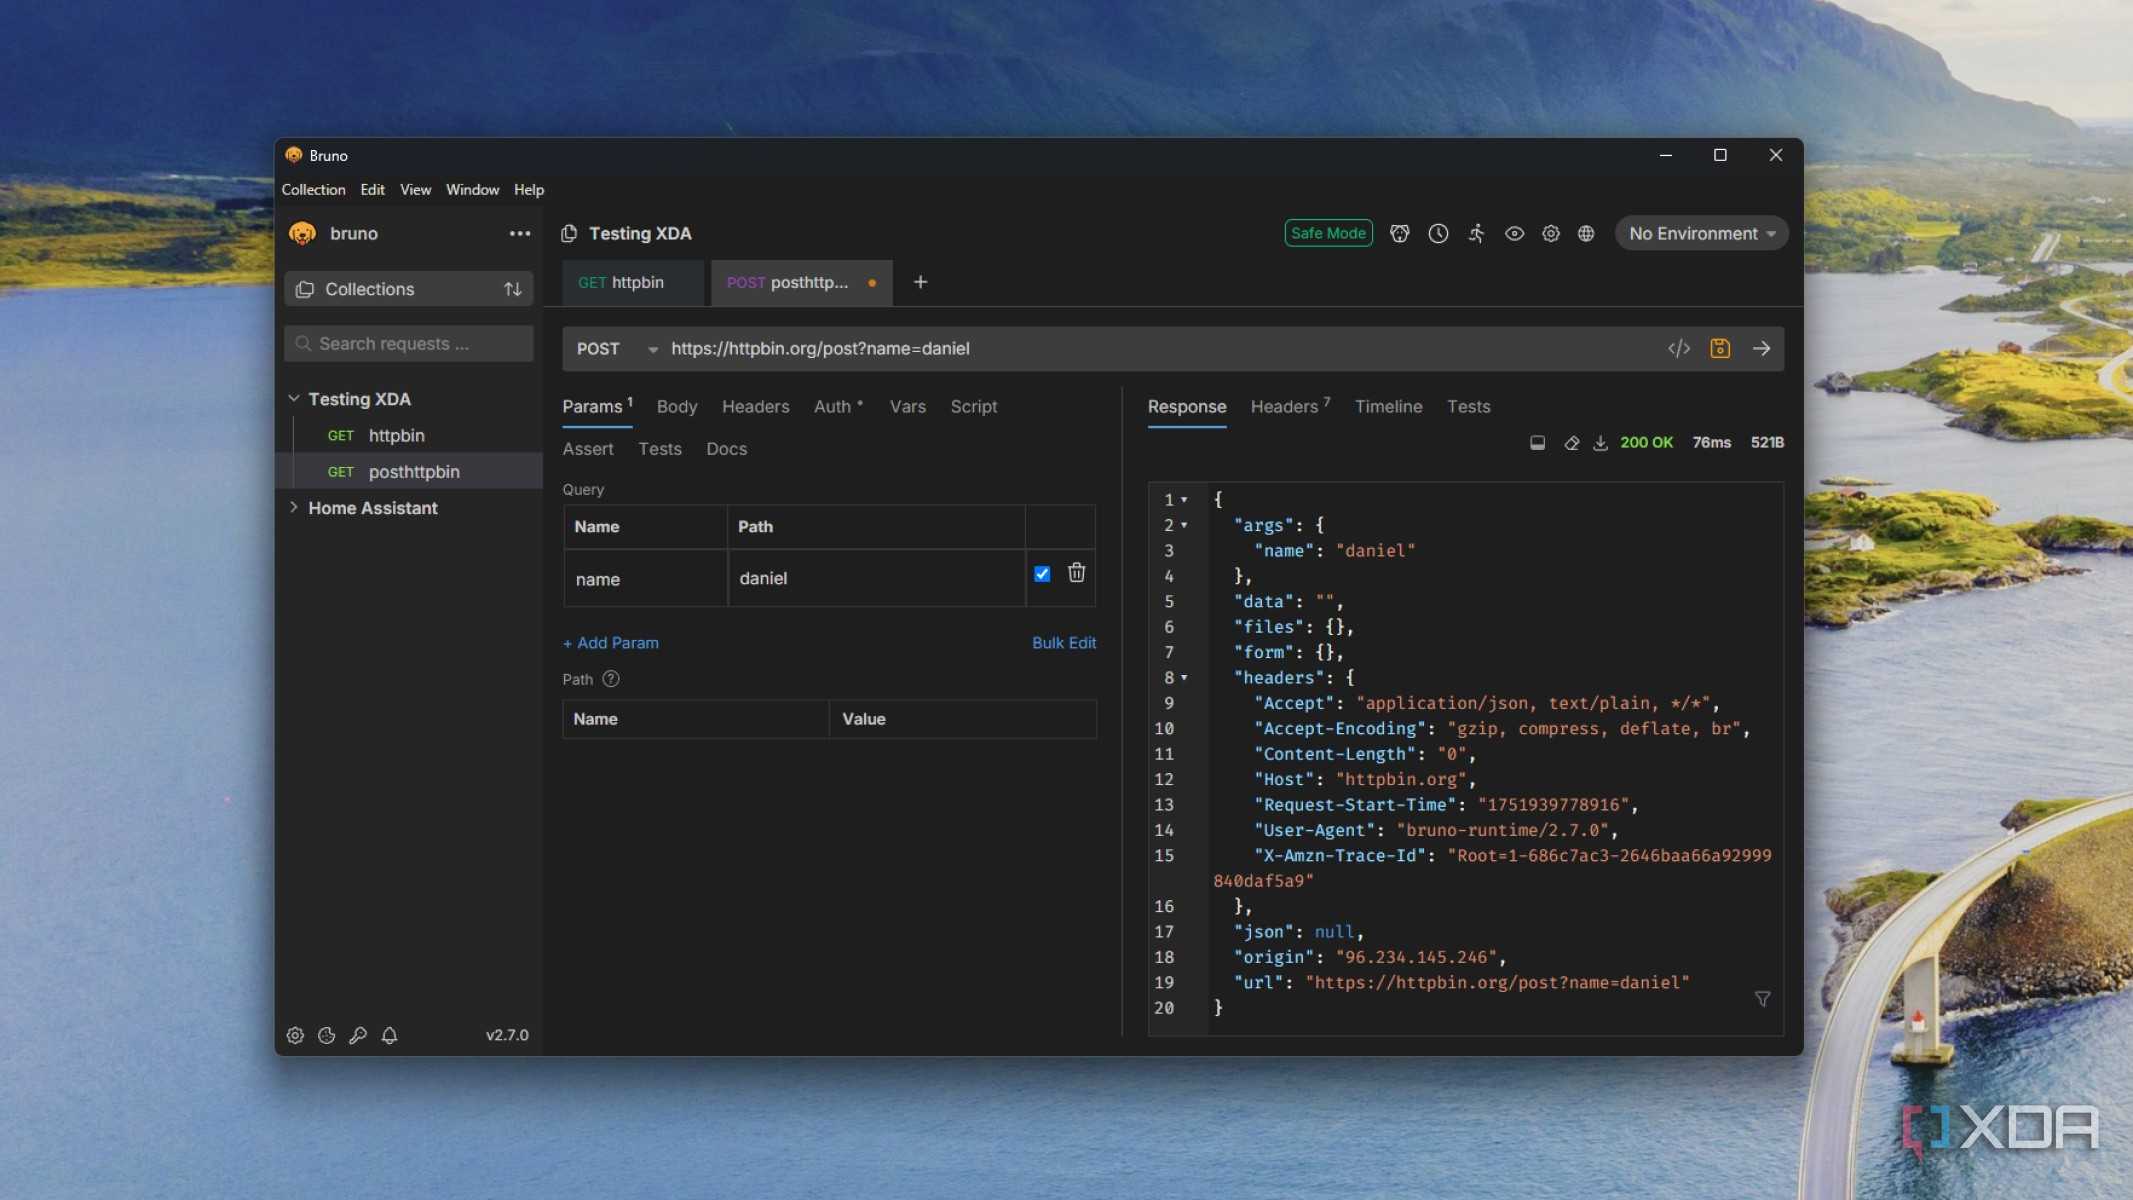Open the Script tab

[x=973, y=406]
